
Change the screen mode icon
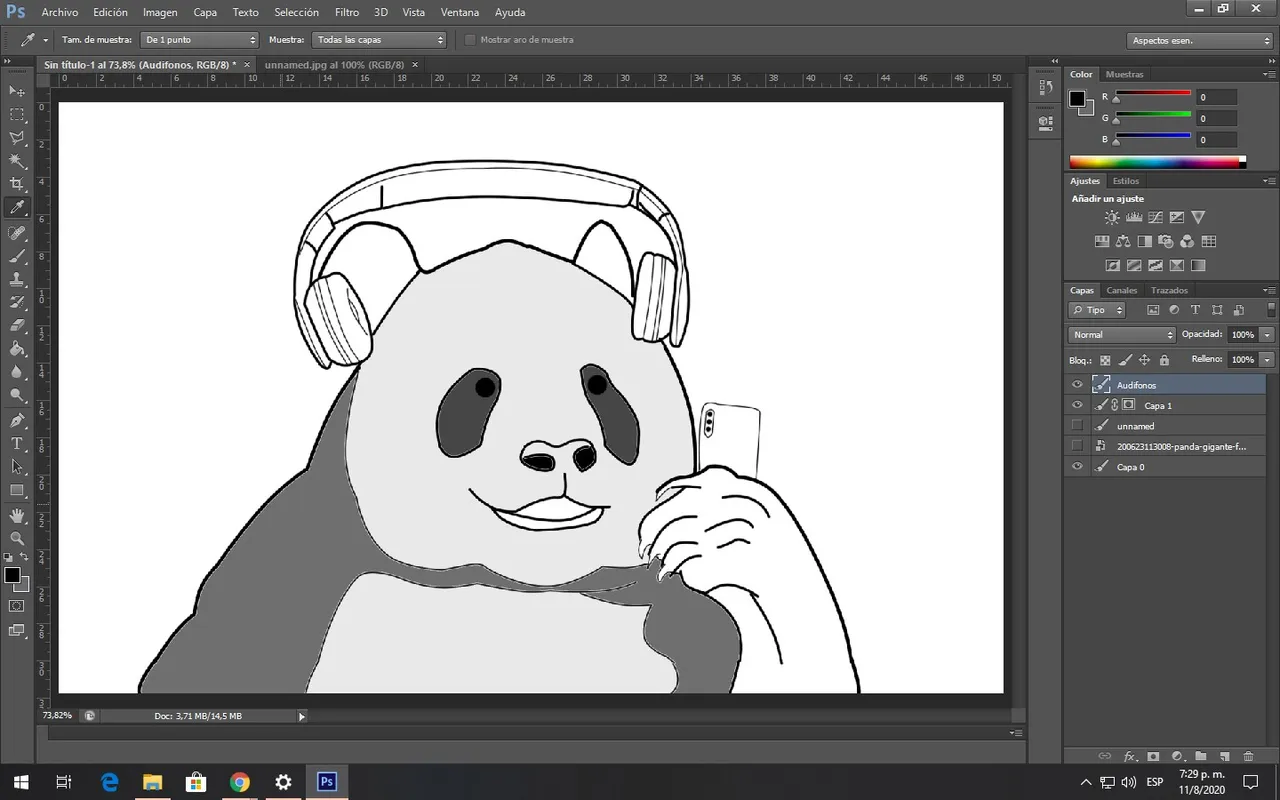(x=17, y=630)
